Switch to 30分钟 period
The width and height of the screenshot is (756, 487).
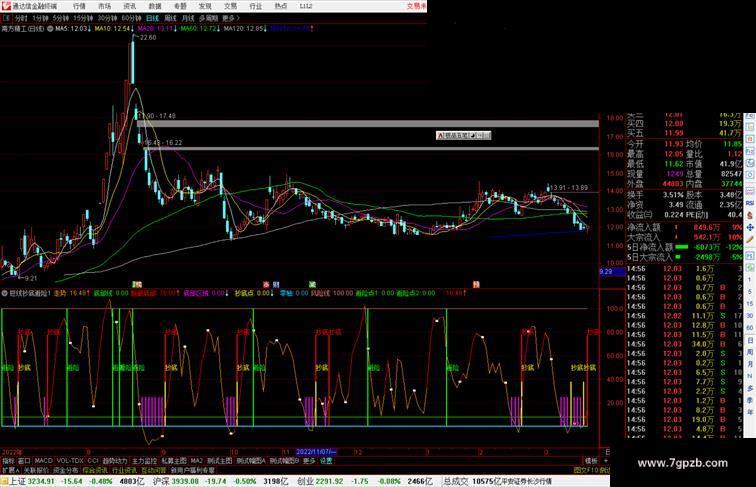(107, 18)
